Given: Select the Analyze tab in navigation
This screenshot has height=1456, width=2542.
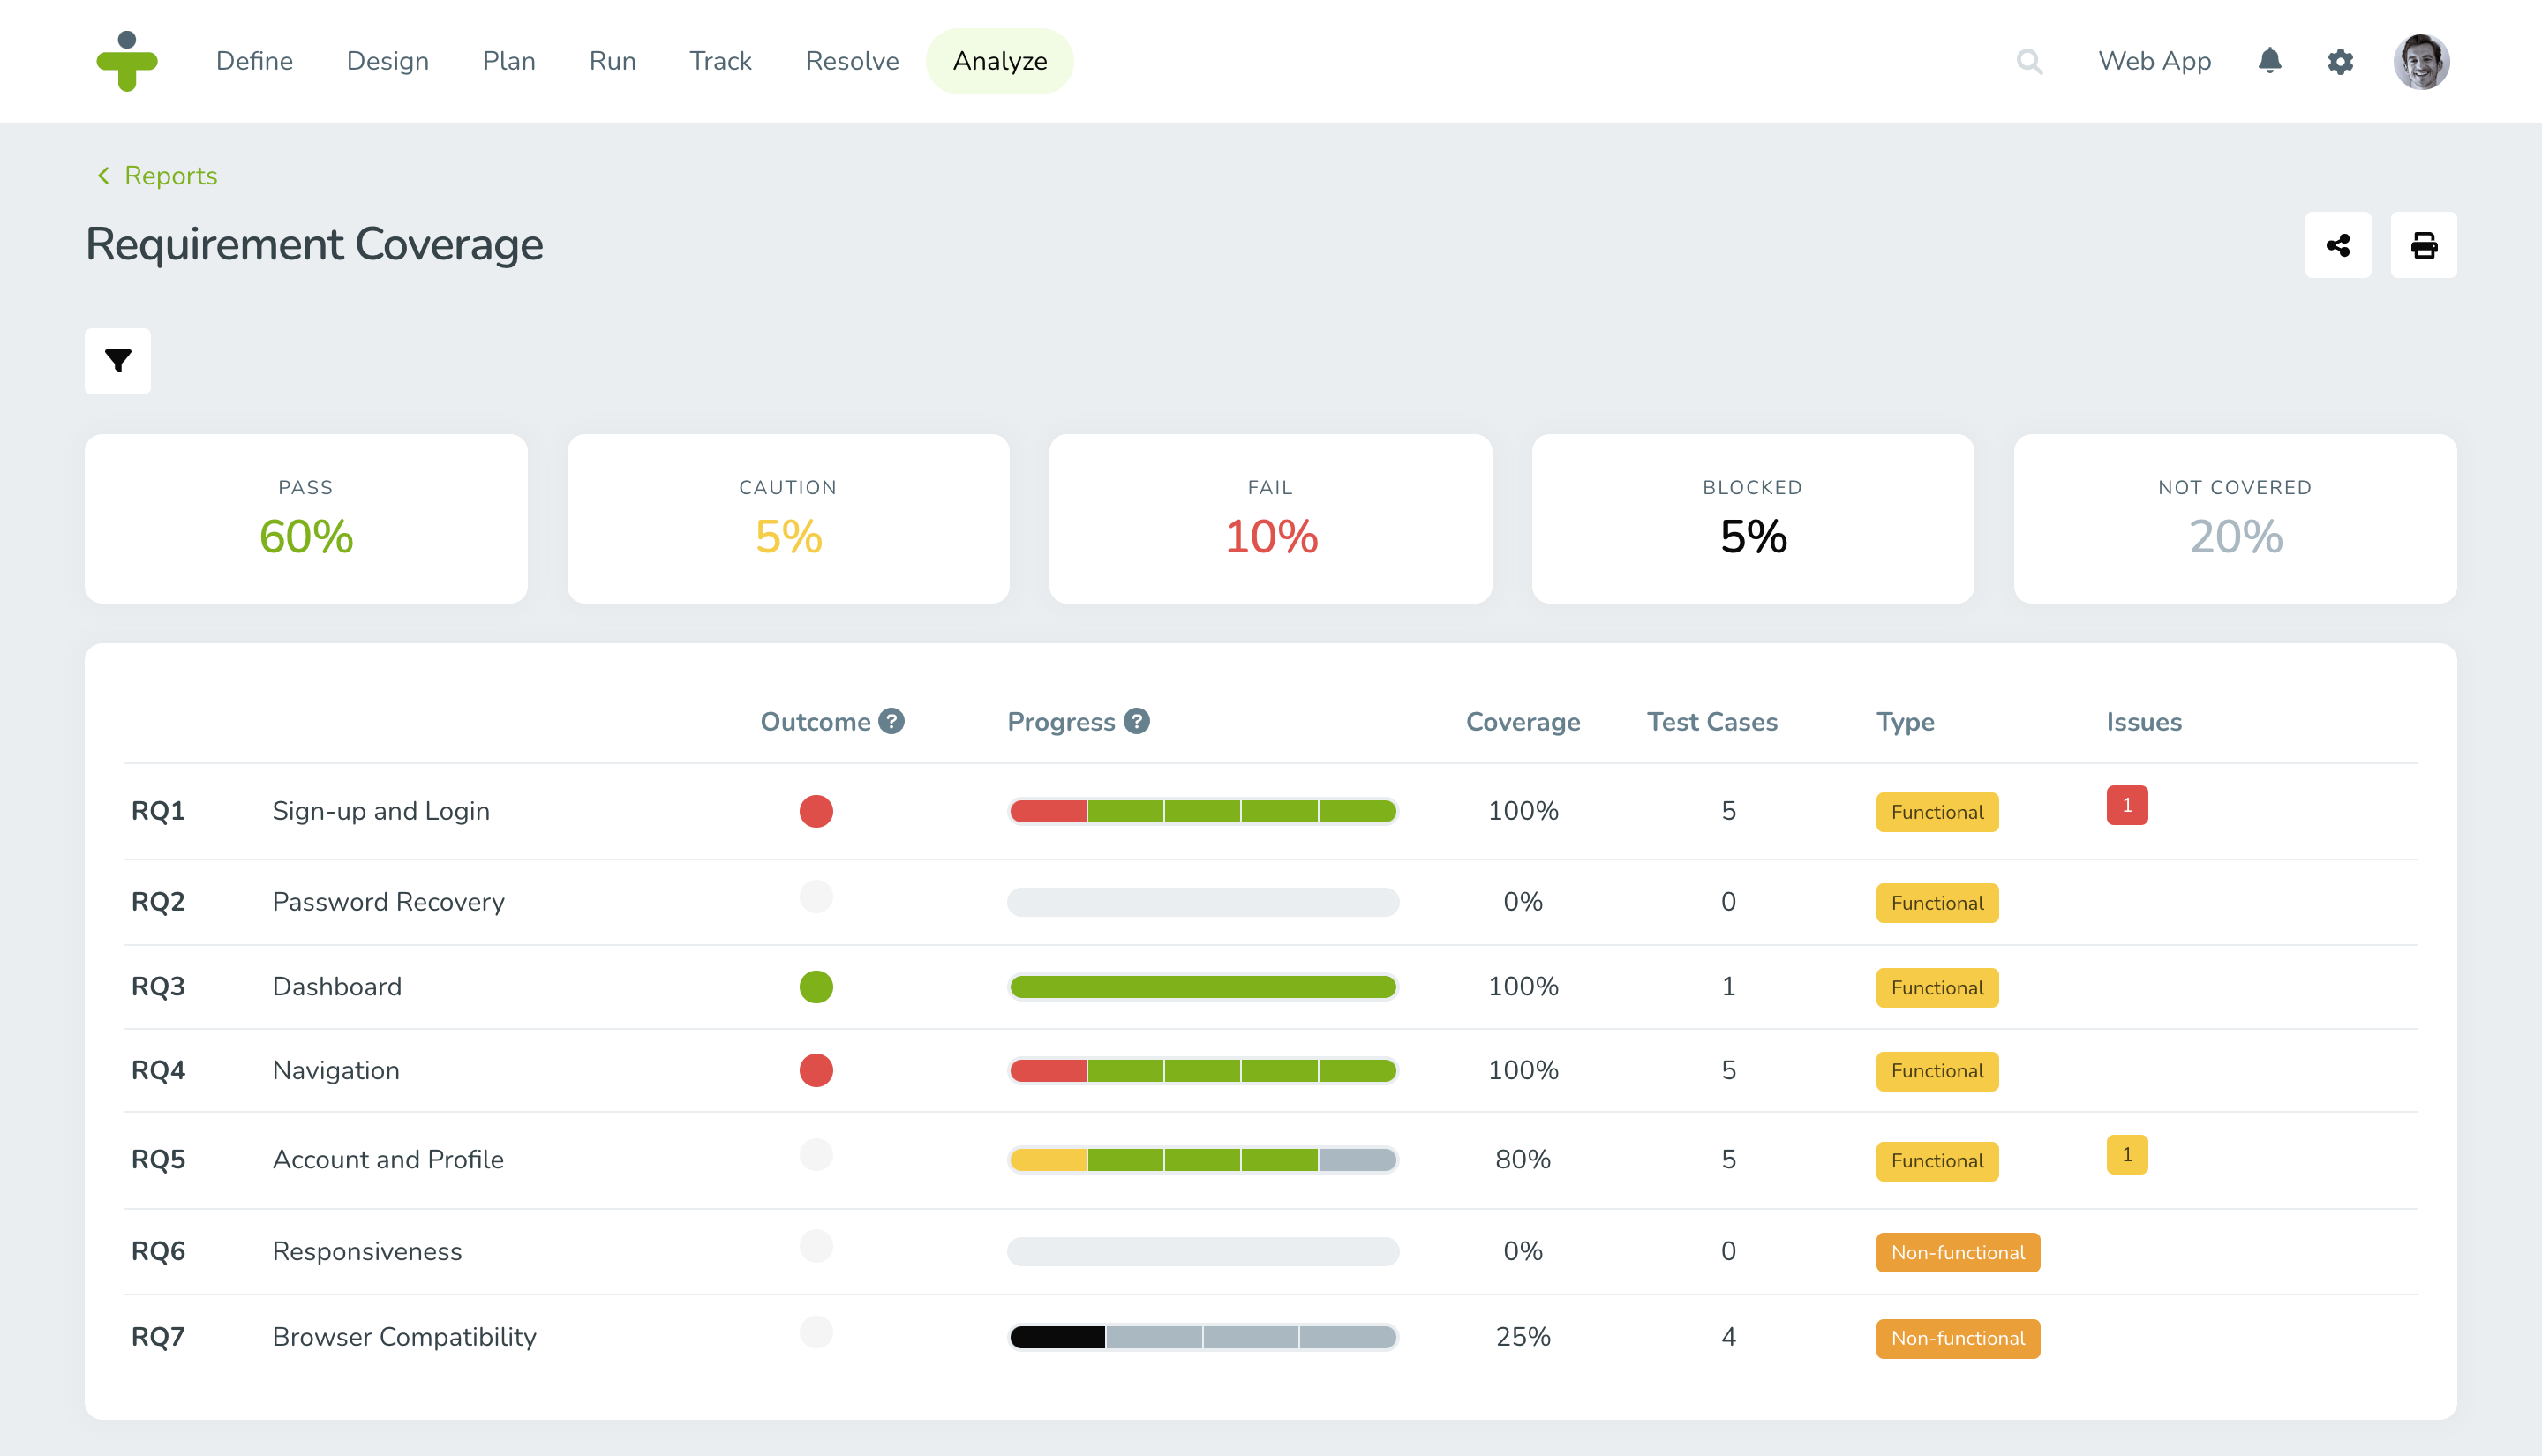Looking at the screenshot, I should click(x=998, y=61).
